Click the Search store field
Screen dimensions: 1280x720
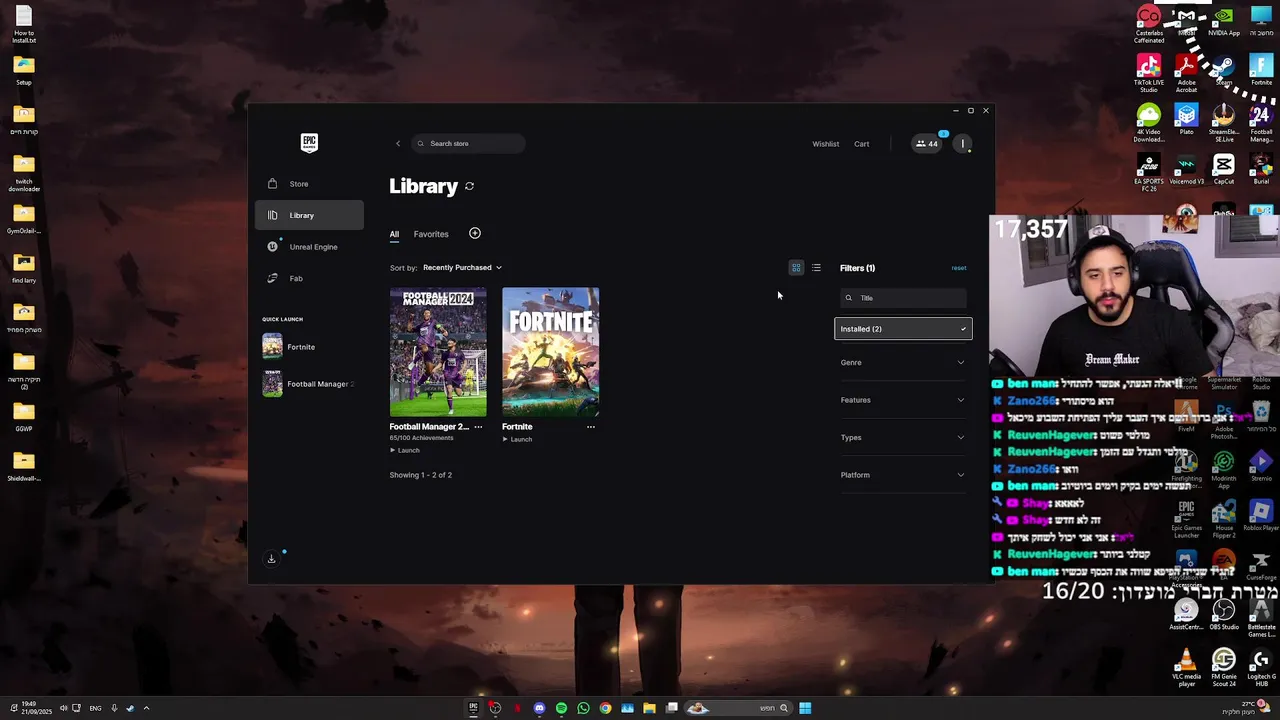pos(468,144)
